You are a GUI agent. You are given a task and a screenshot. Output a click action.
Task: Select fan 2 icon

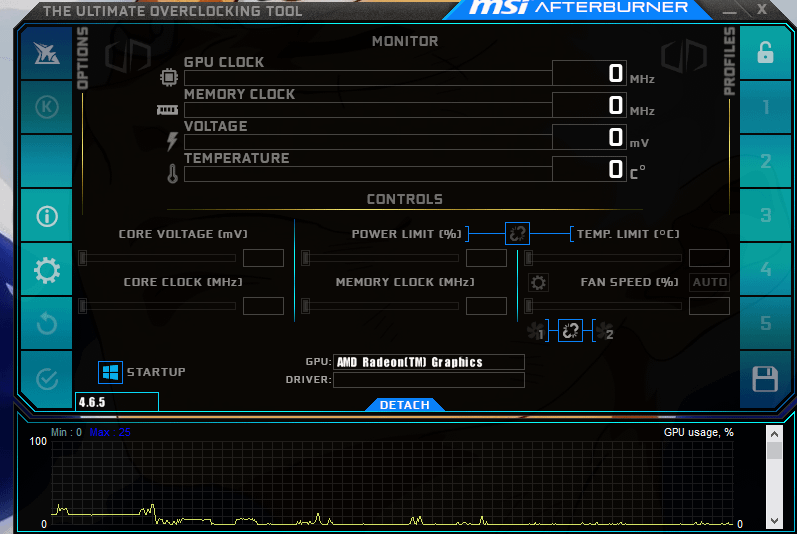(605, 332)
